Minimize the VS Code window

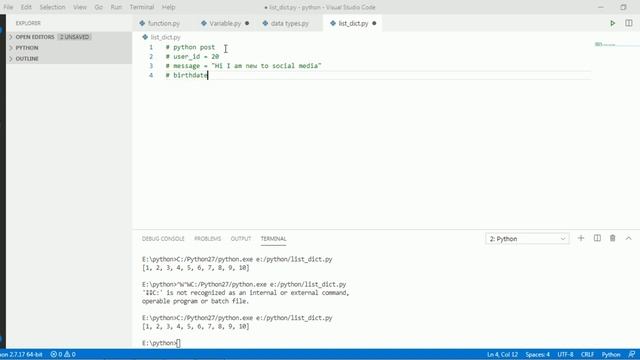600,7
